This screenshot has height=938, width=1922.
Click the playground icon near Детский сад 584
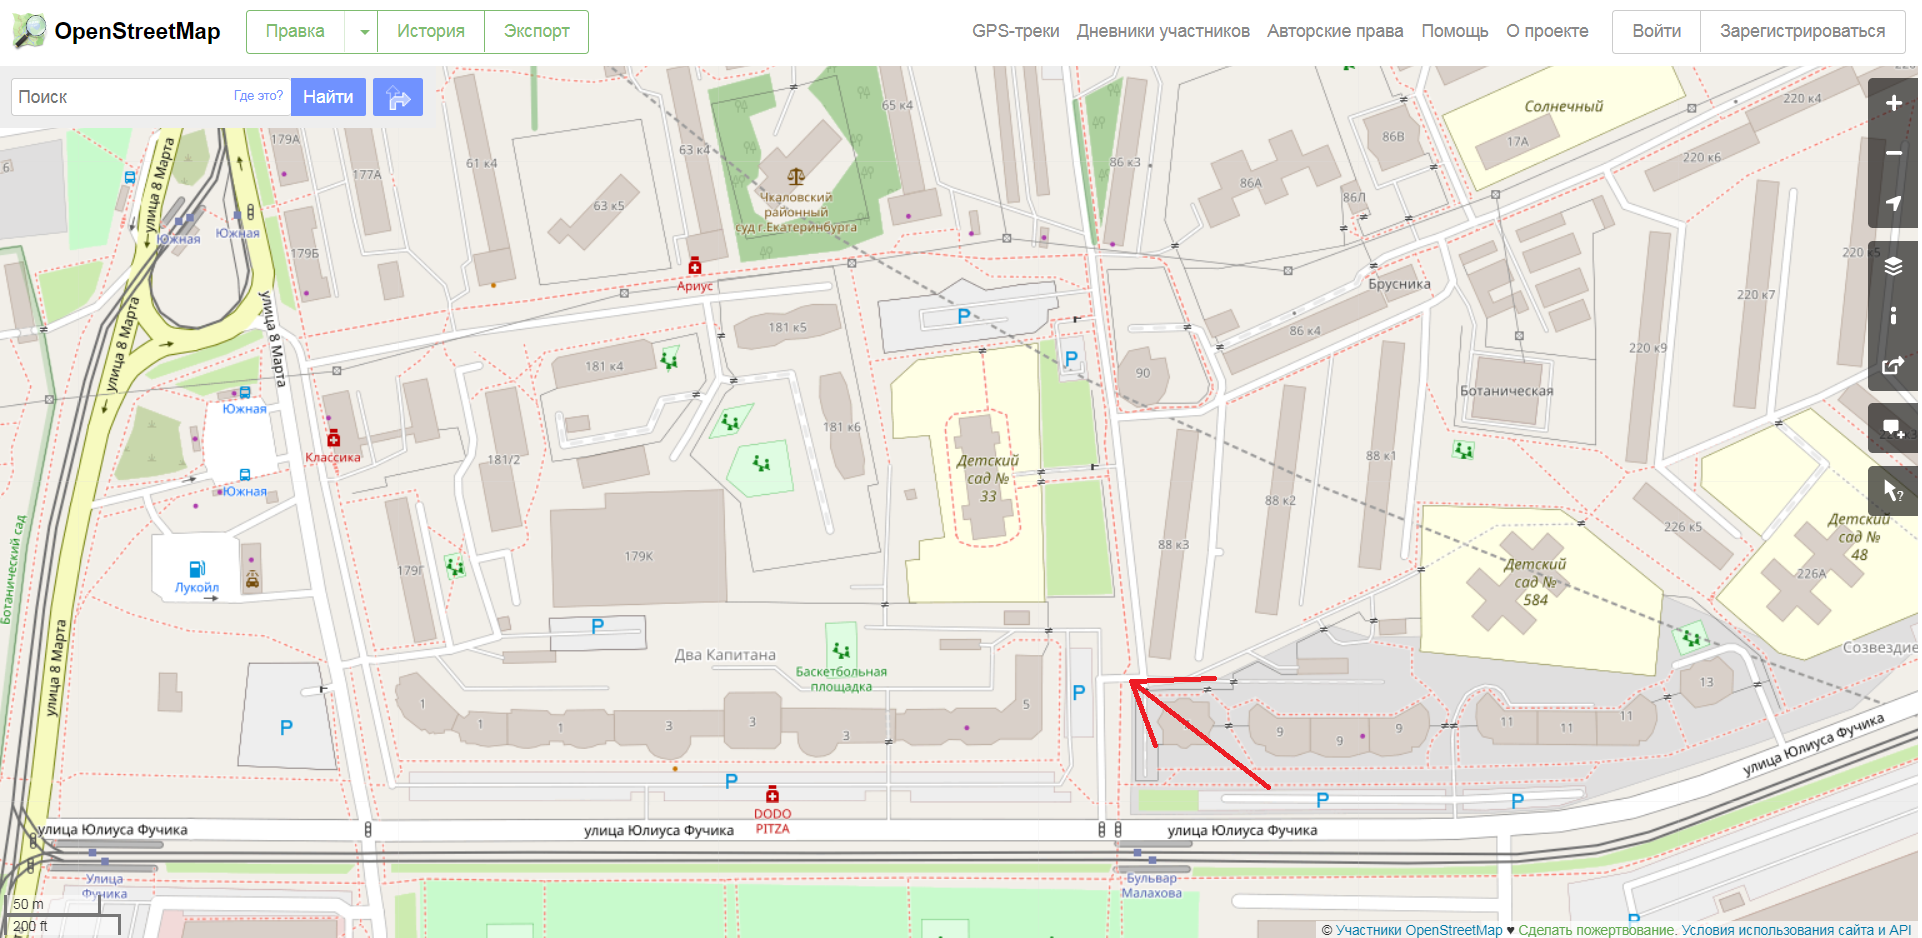pos(1690,636)
